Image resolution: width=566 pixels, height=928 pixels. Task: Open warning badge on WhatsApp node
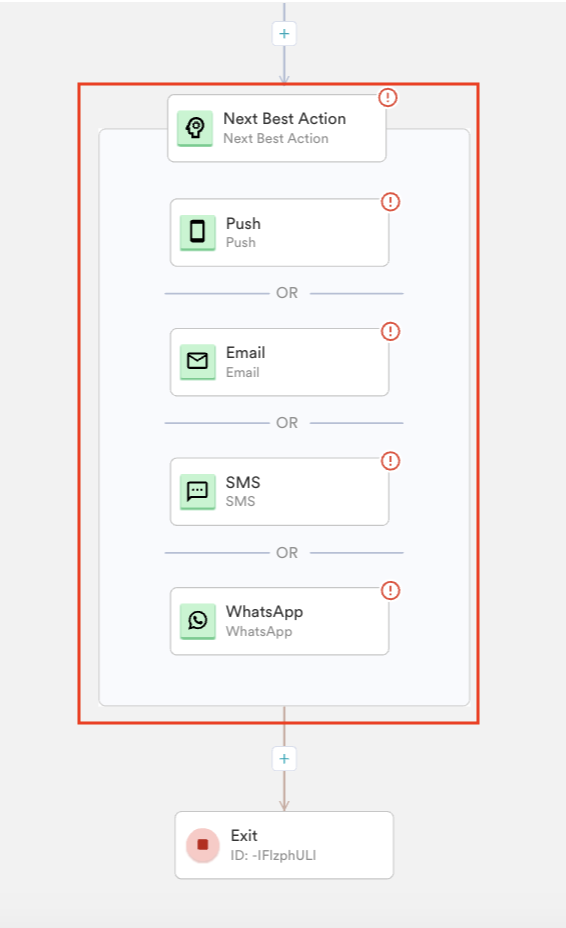[390, 590]
